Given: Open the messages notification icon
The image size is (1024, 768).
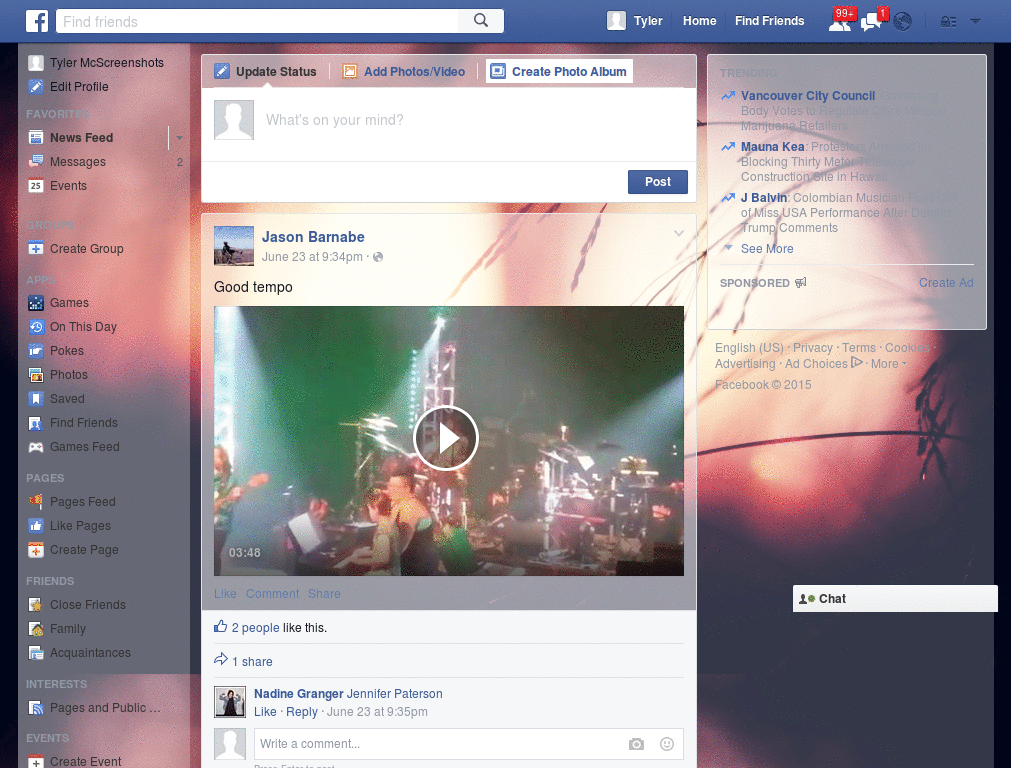Looking at the screenshot, I should 871,22.
